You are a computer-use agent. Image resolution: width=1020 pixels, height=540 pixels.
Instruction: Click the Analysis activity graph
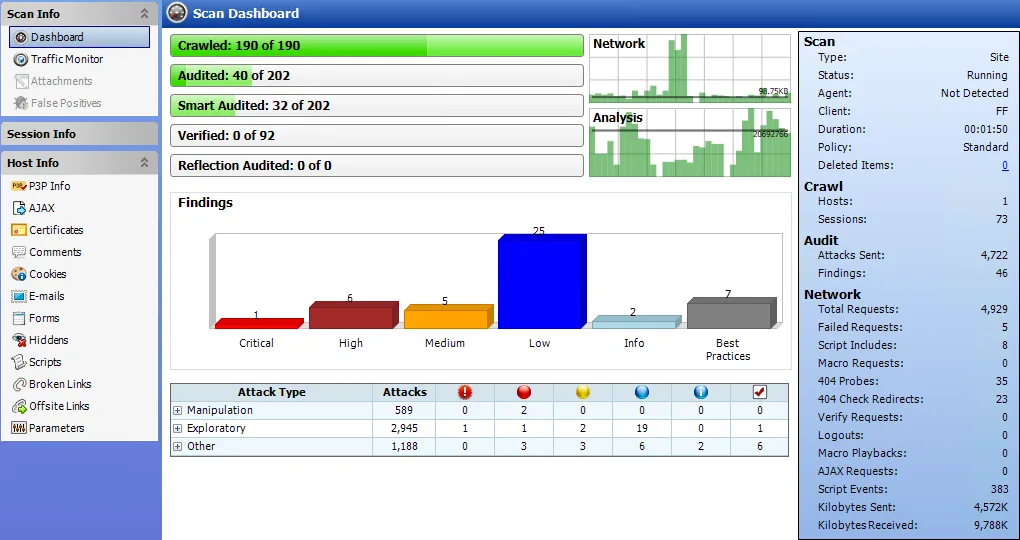pyautogui.click(x=690, y=142)
